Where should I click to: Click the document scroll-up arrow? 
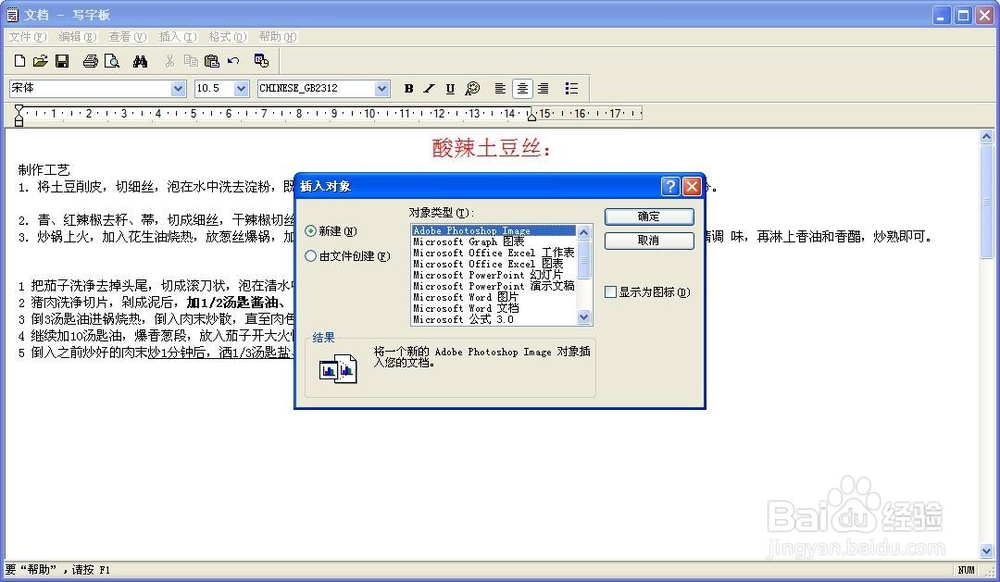[987, 136]
